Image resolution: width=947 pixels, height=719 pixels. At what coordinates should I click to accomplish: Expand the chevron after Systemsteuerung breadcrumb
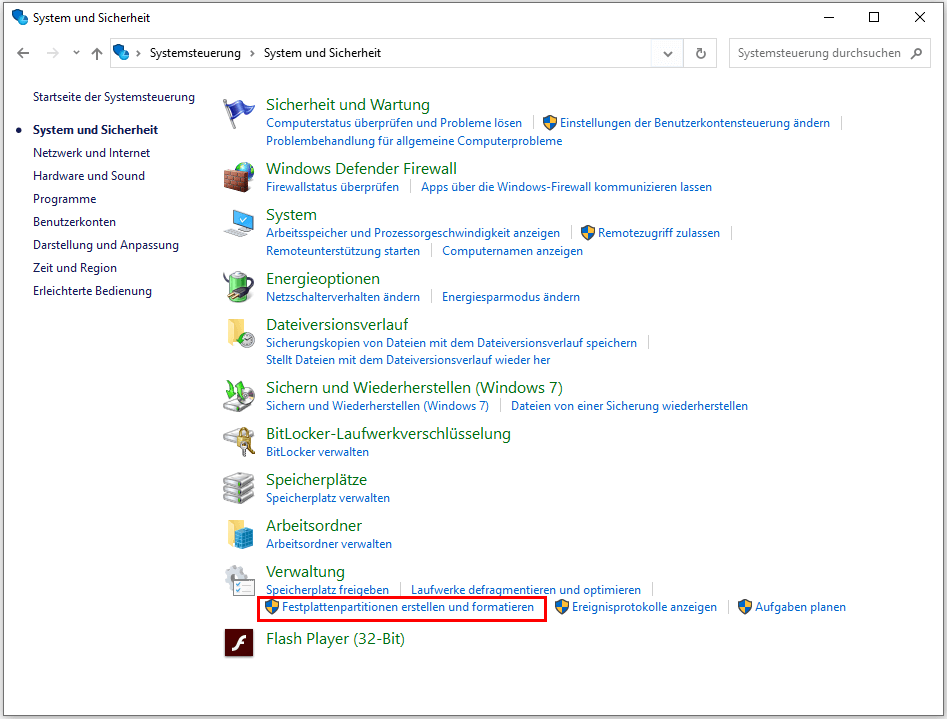point(252,53)
